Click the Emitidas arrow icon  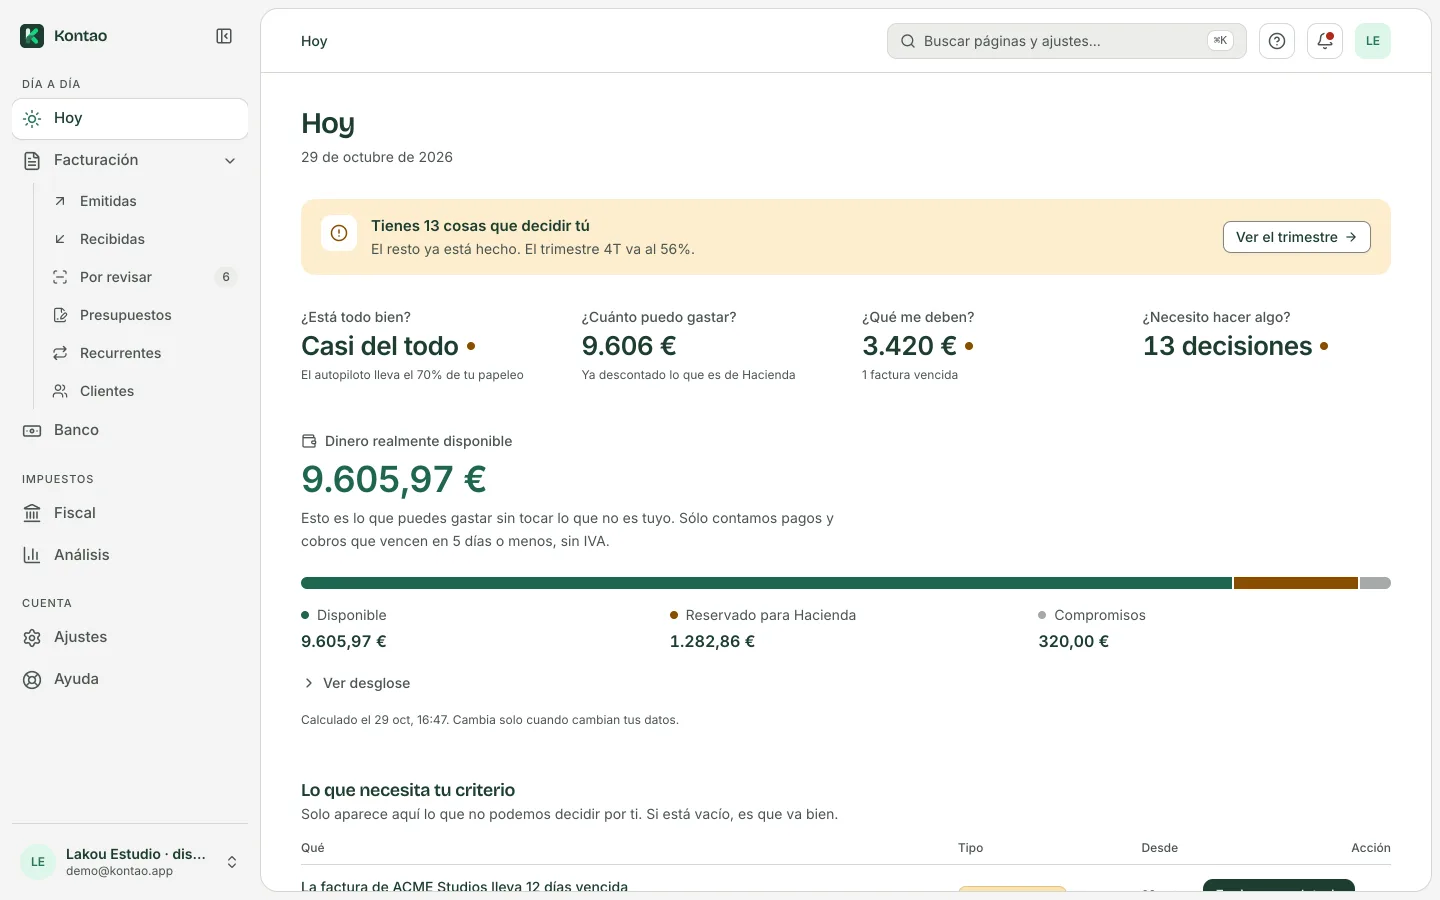pos(60,201)
